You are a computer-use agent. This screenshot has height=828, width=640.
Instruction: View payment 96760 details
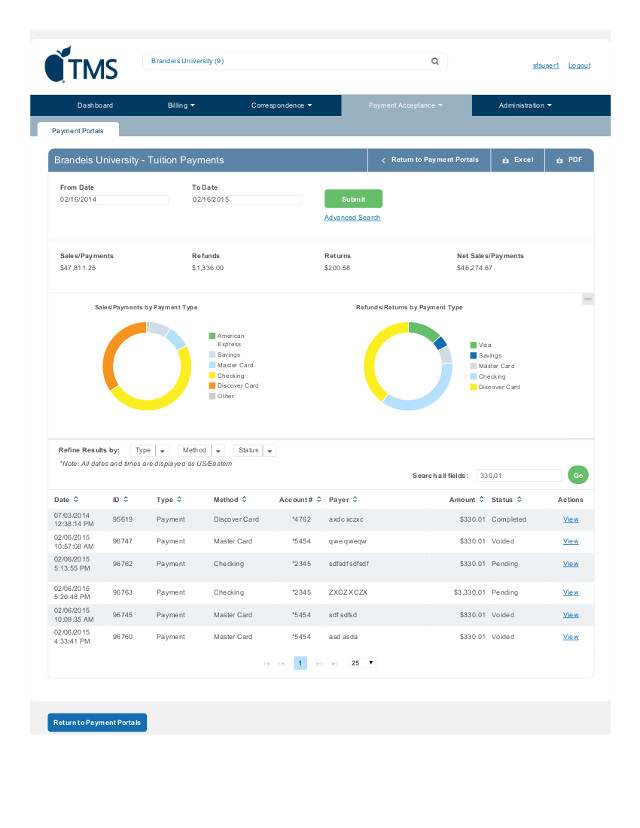pos(570,637)
